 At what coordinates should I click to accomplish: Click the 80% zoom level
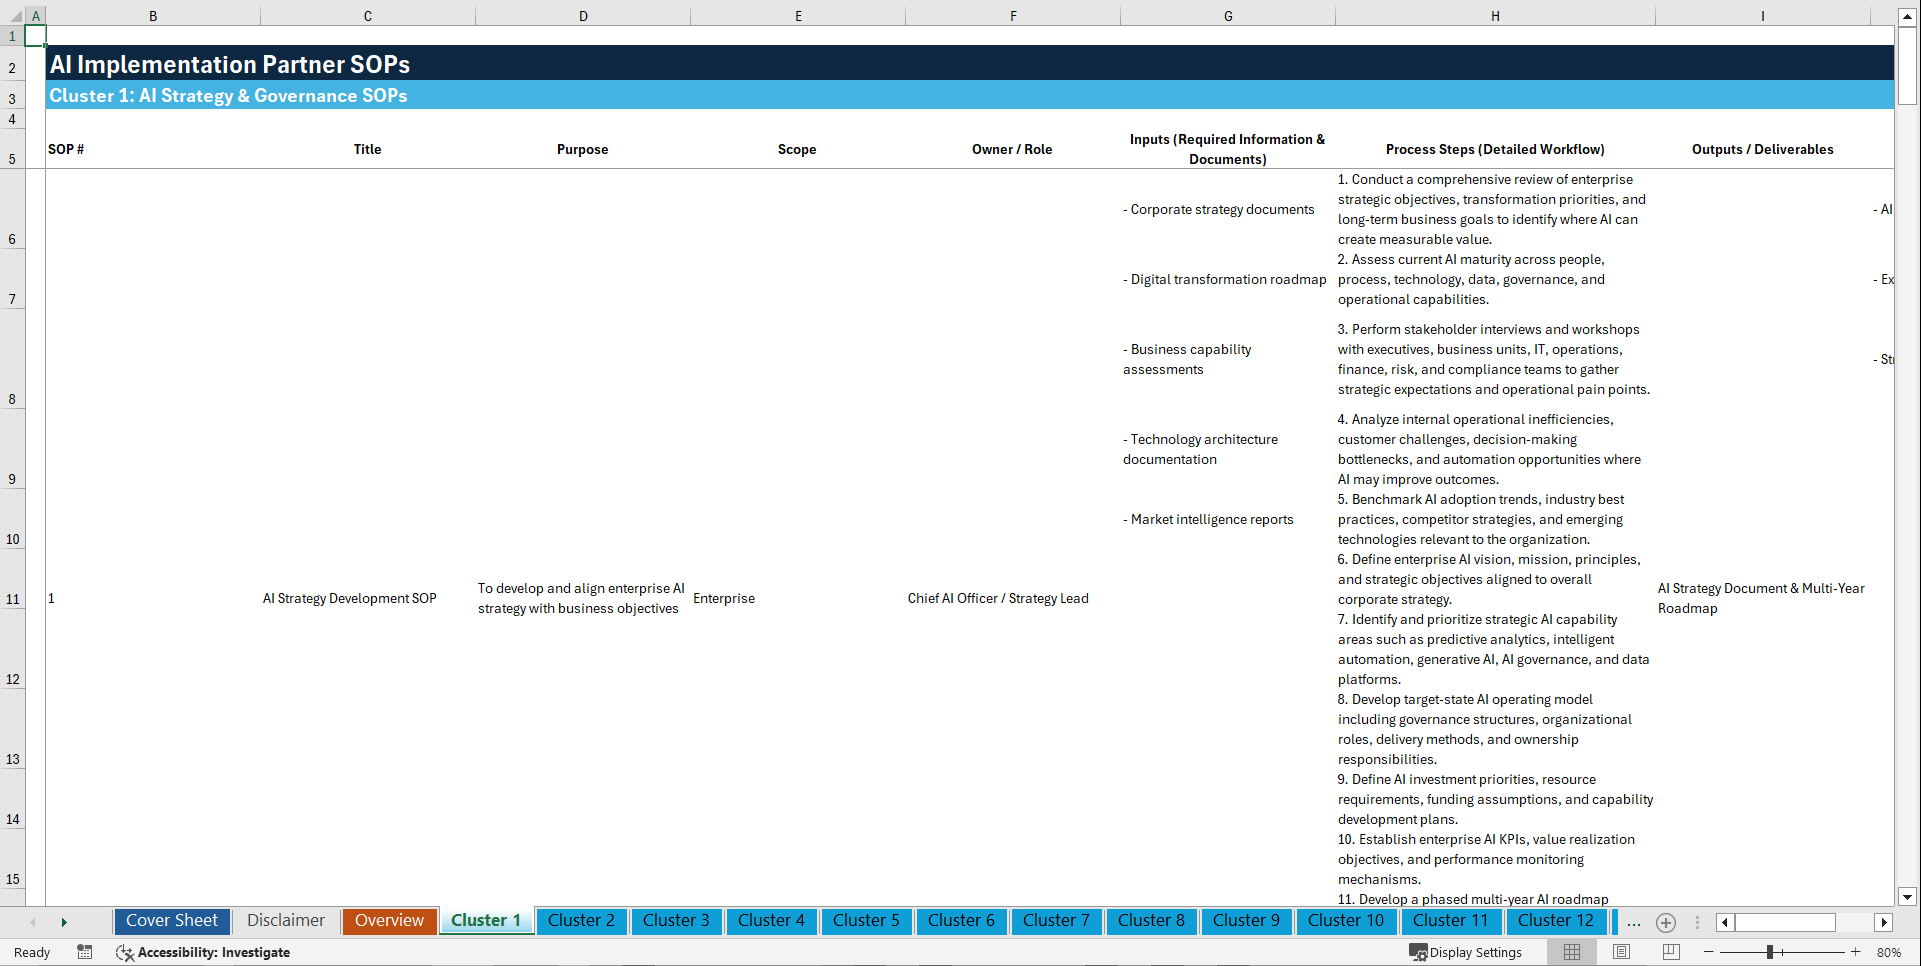pos(1889,952)
